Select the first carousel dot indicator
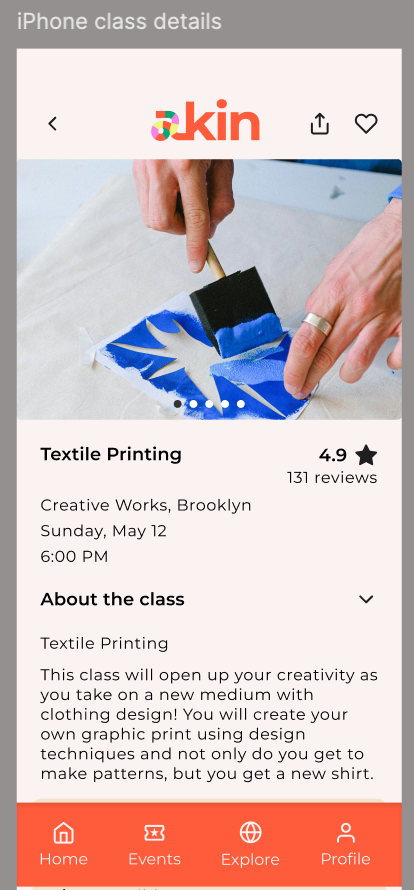The height and width of the screenshot is (890, 414). coord(178,404)
